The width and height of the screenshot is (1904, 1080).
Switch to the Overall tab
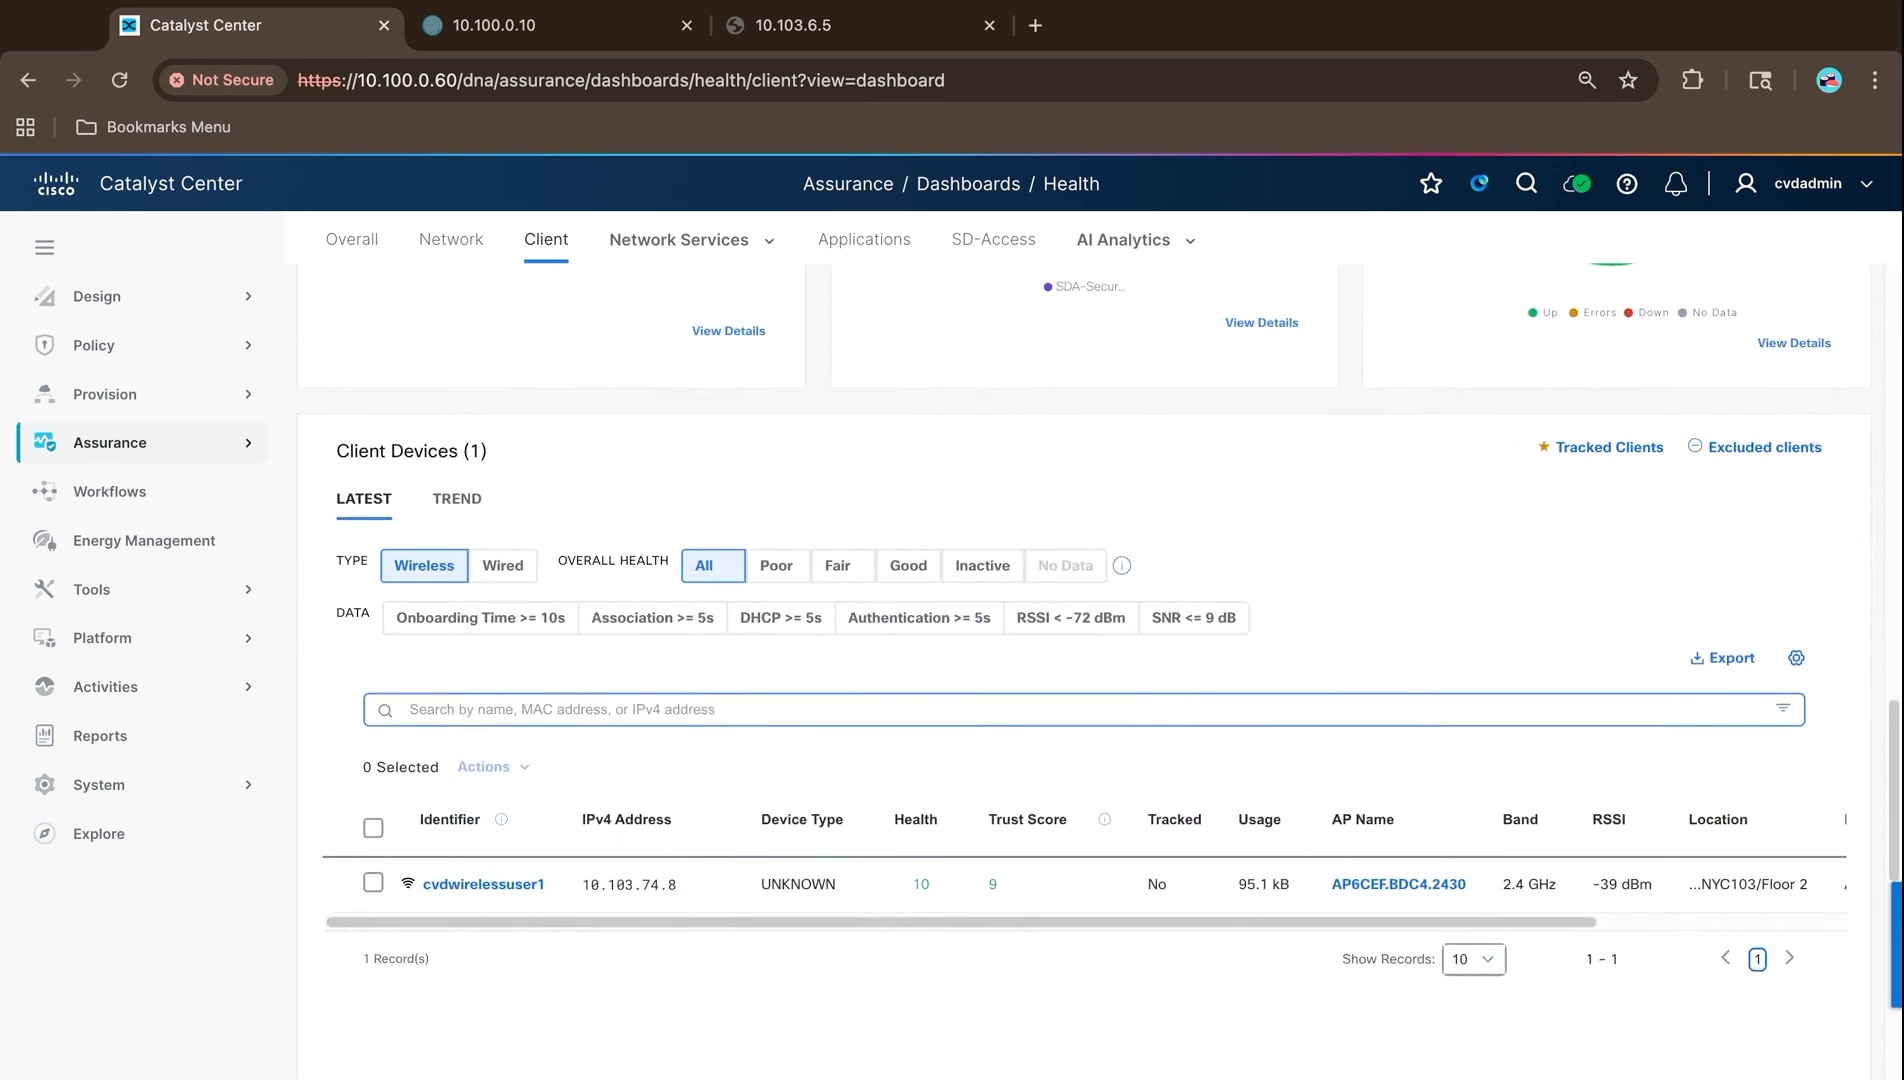[x=352, y=239]
